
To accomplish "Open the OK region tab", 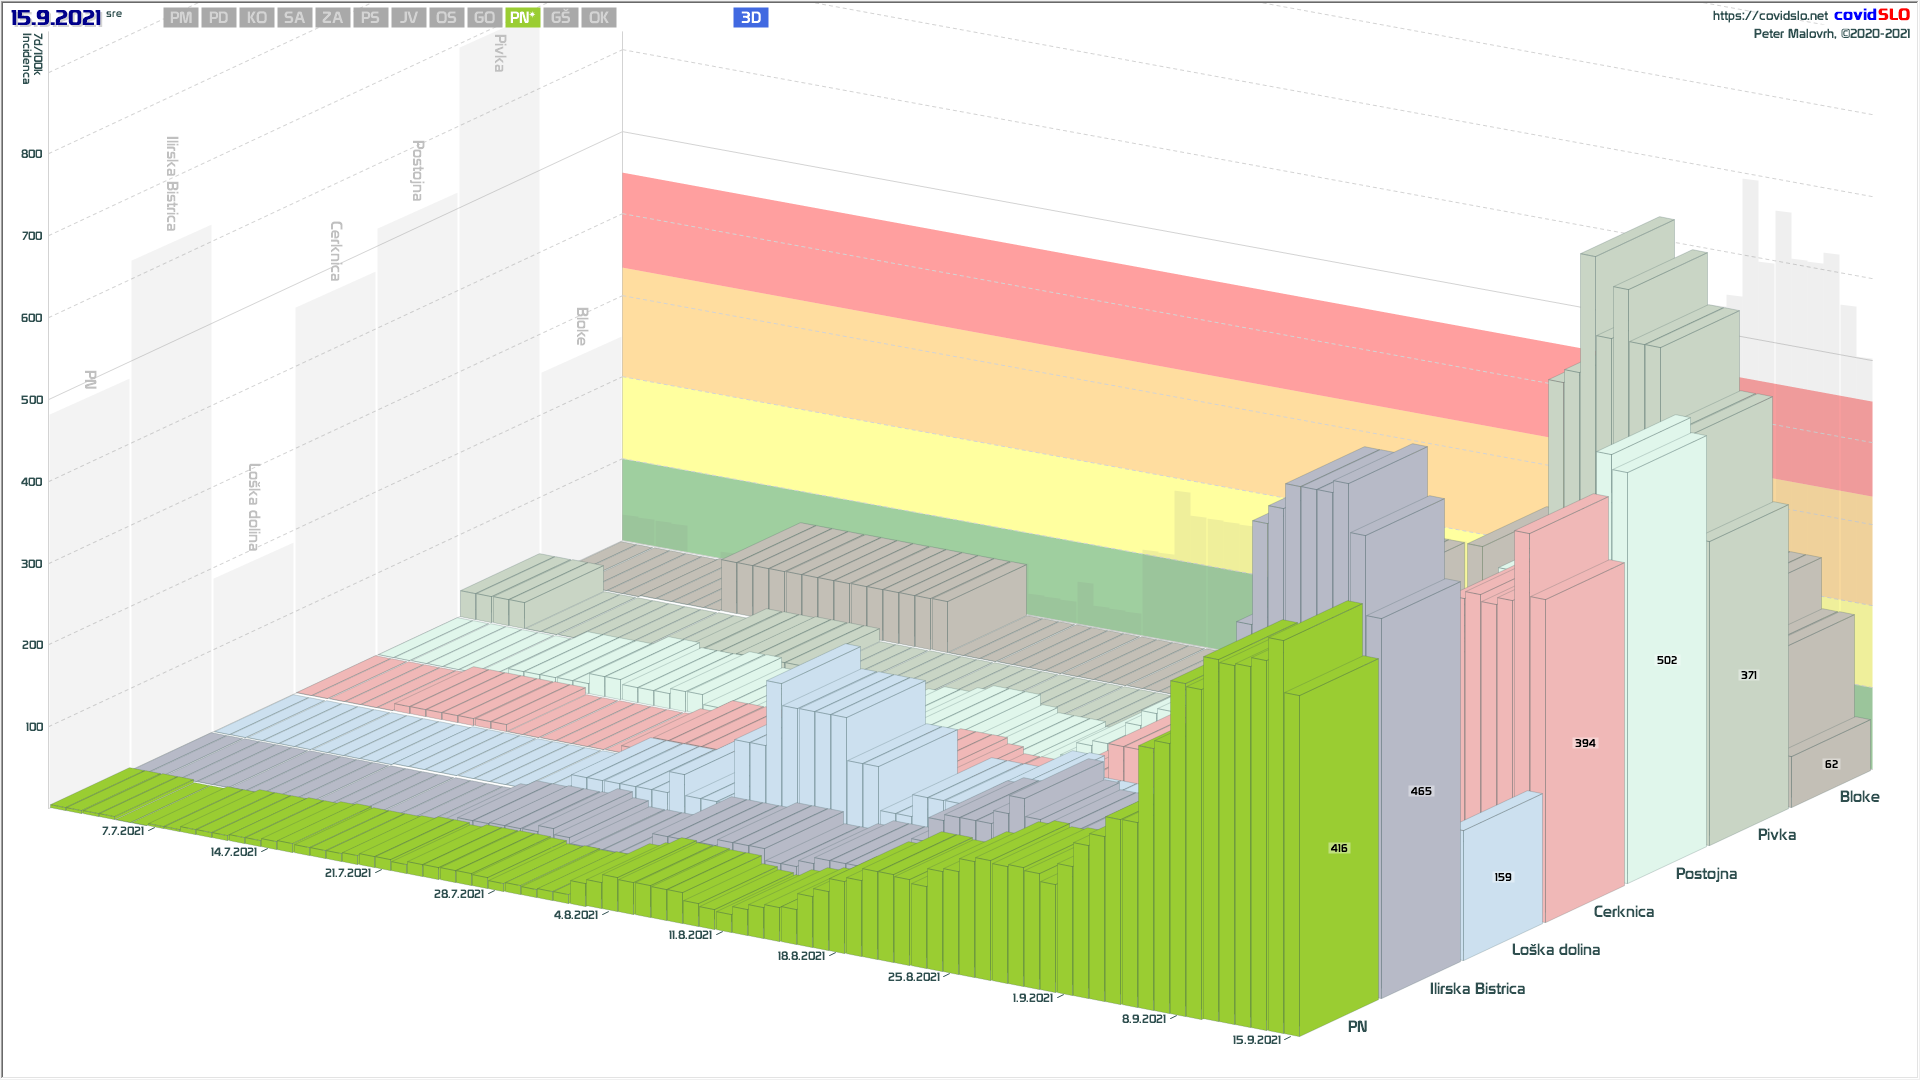I will 598,18.
